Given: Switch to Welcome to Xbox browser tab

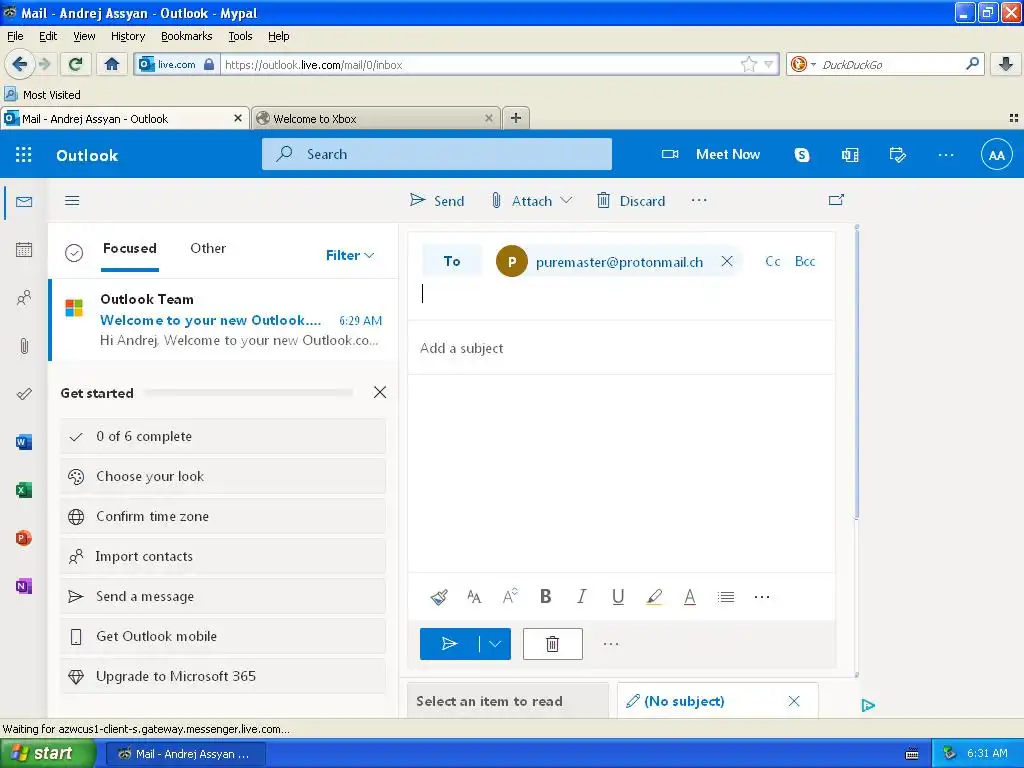Looking at the screenshot, I should 376,118.
